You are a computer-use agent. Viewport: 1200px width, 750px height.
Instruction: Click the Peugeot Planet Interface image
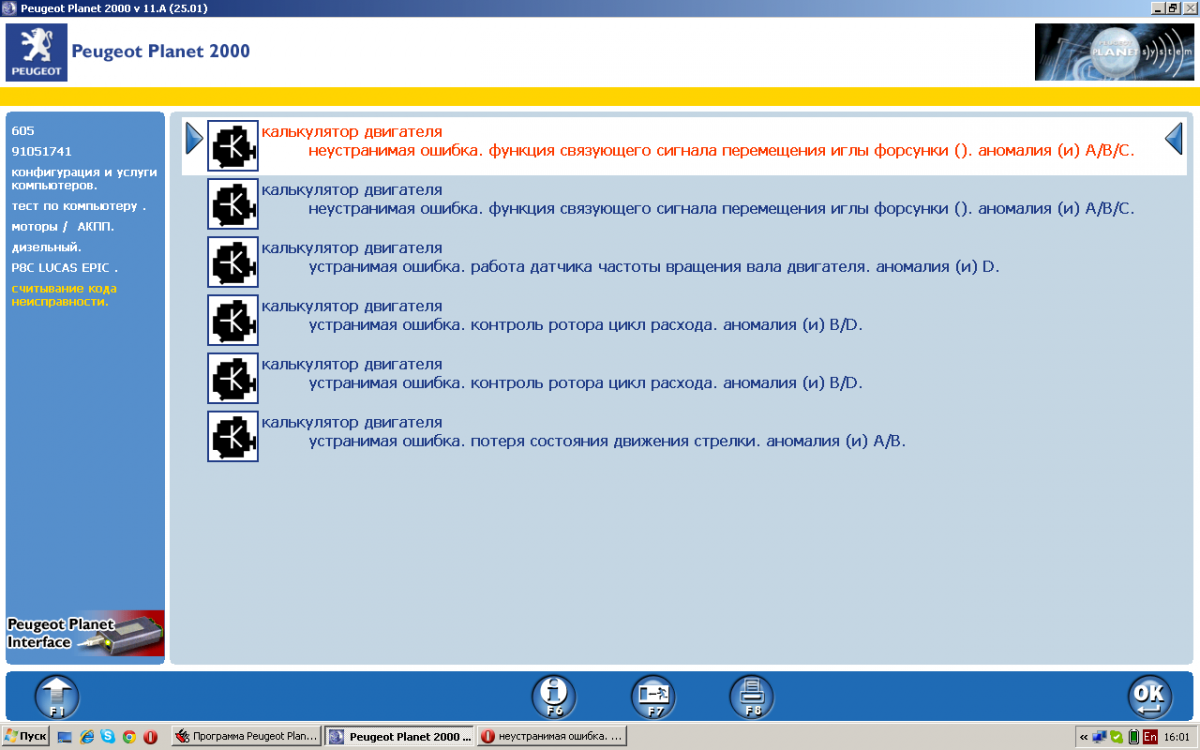tap(85, 633)
